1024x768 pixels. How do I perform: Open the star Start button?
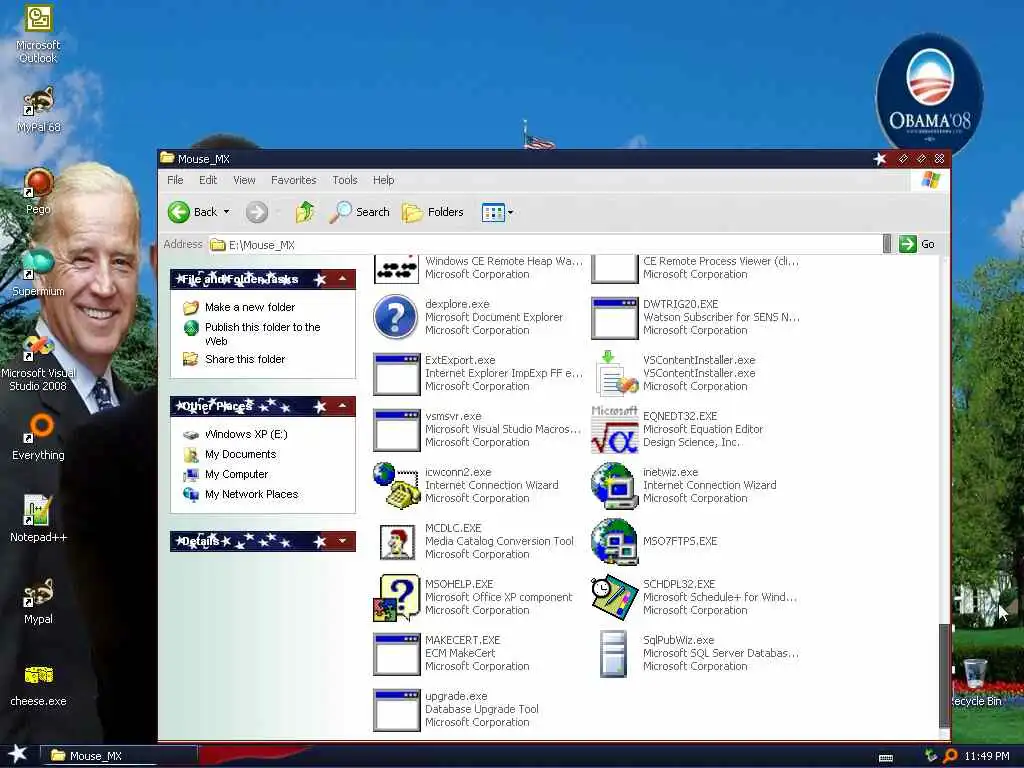pos(18,755)
